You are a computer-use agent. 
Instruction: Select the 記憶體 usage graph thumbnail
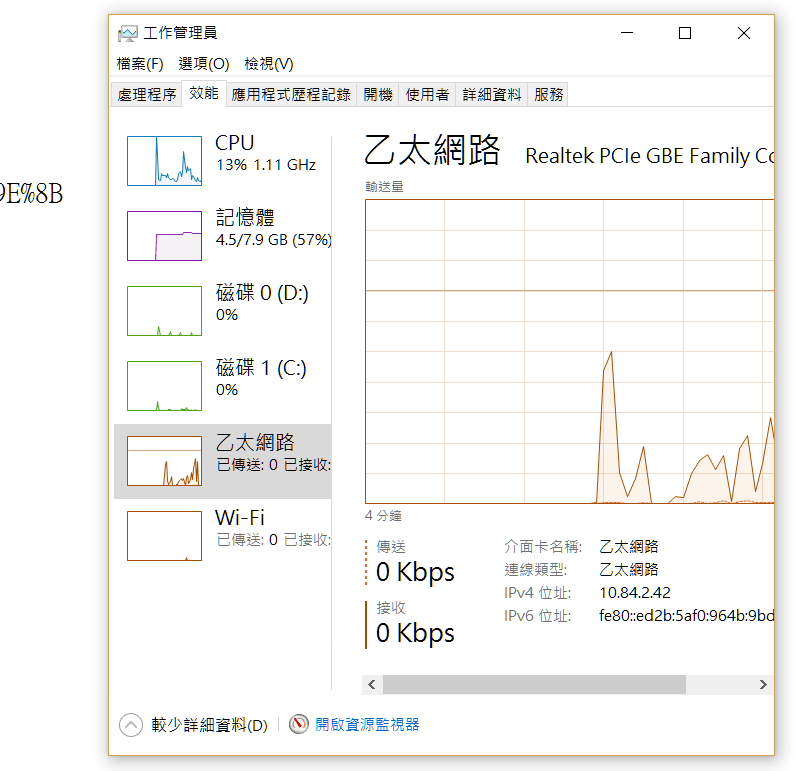pos(164,236)
